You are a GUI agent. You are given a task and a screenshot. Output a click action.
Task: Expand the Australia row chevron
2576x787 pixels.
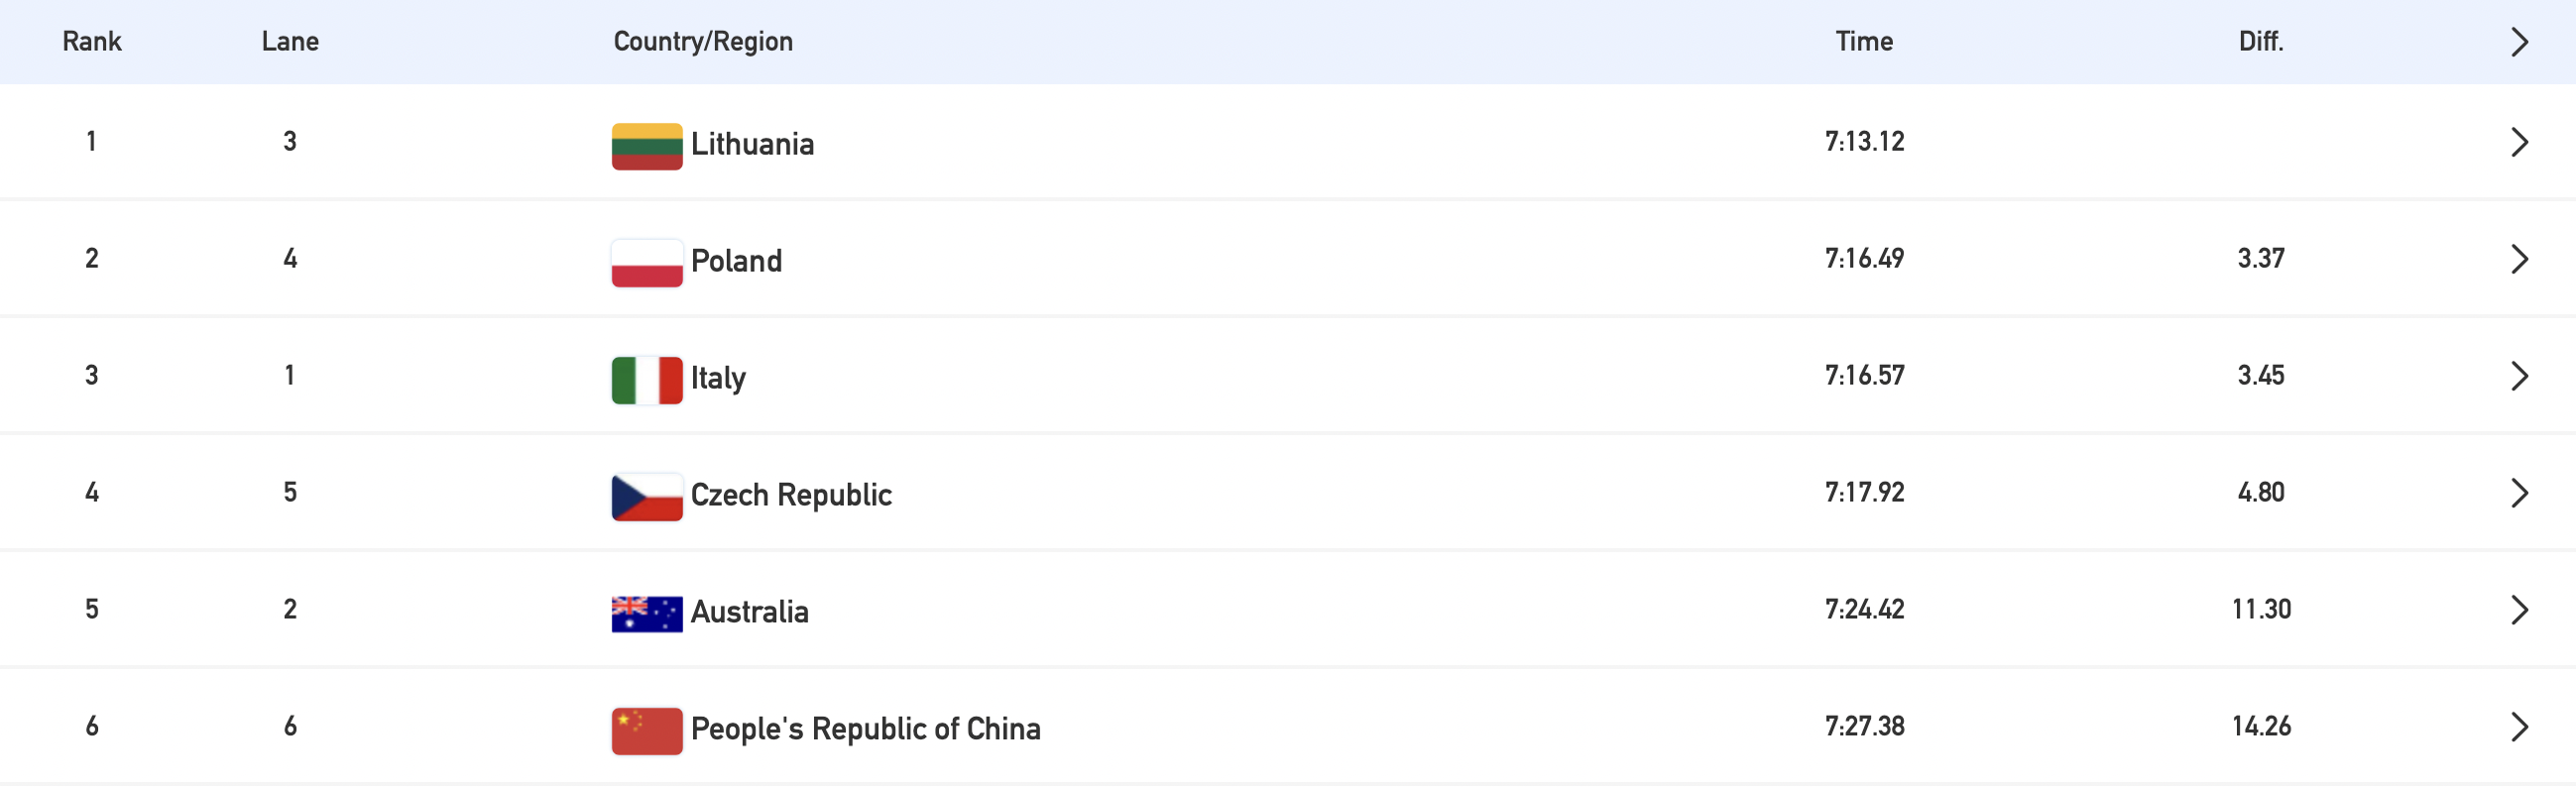2519,610
